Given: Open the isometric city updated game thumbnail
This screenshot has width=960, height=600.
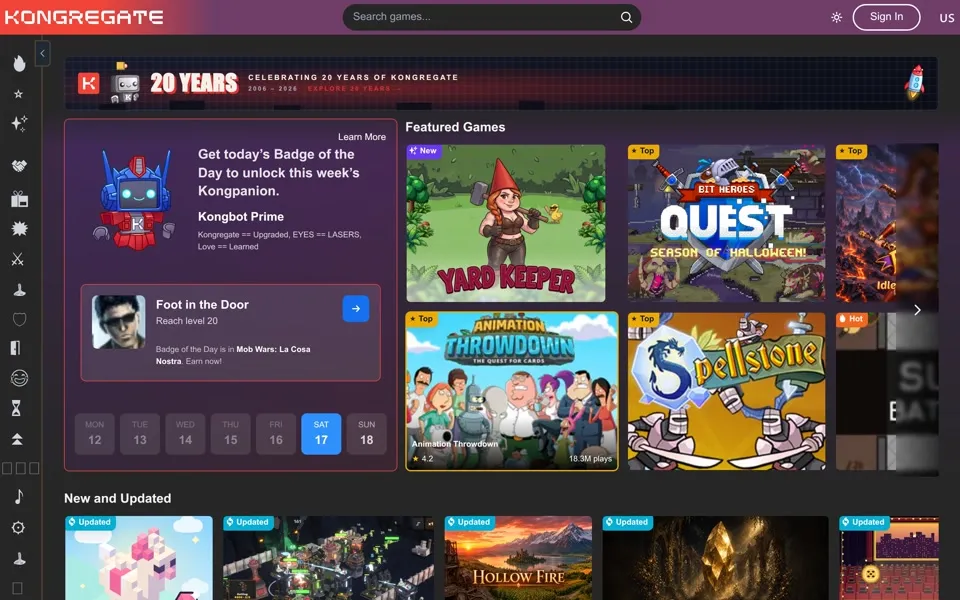Looking at the screenshot, I should click(x=328, y=558).
